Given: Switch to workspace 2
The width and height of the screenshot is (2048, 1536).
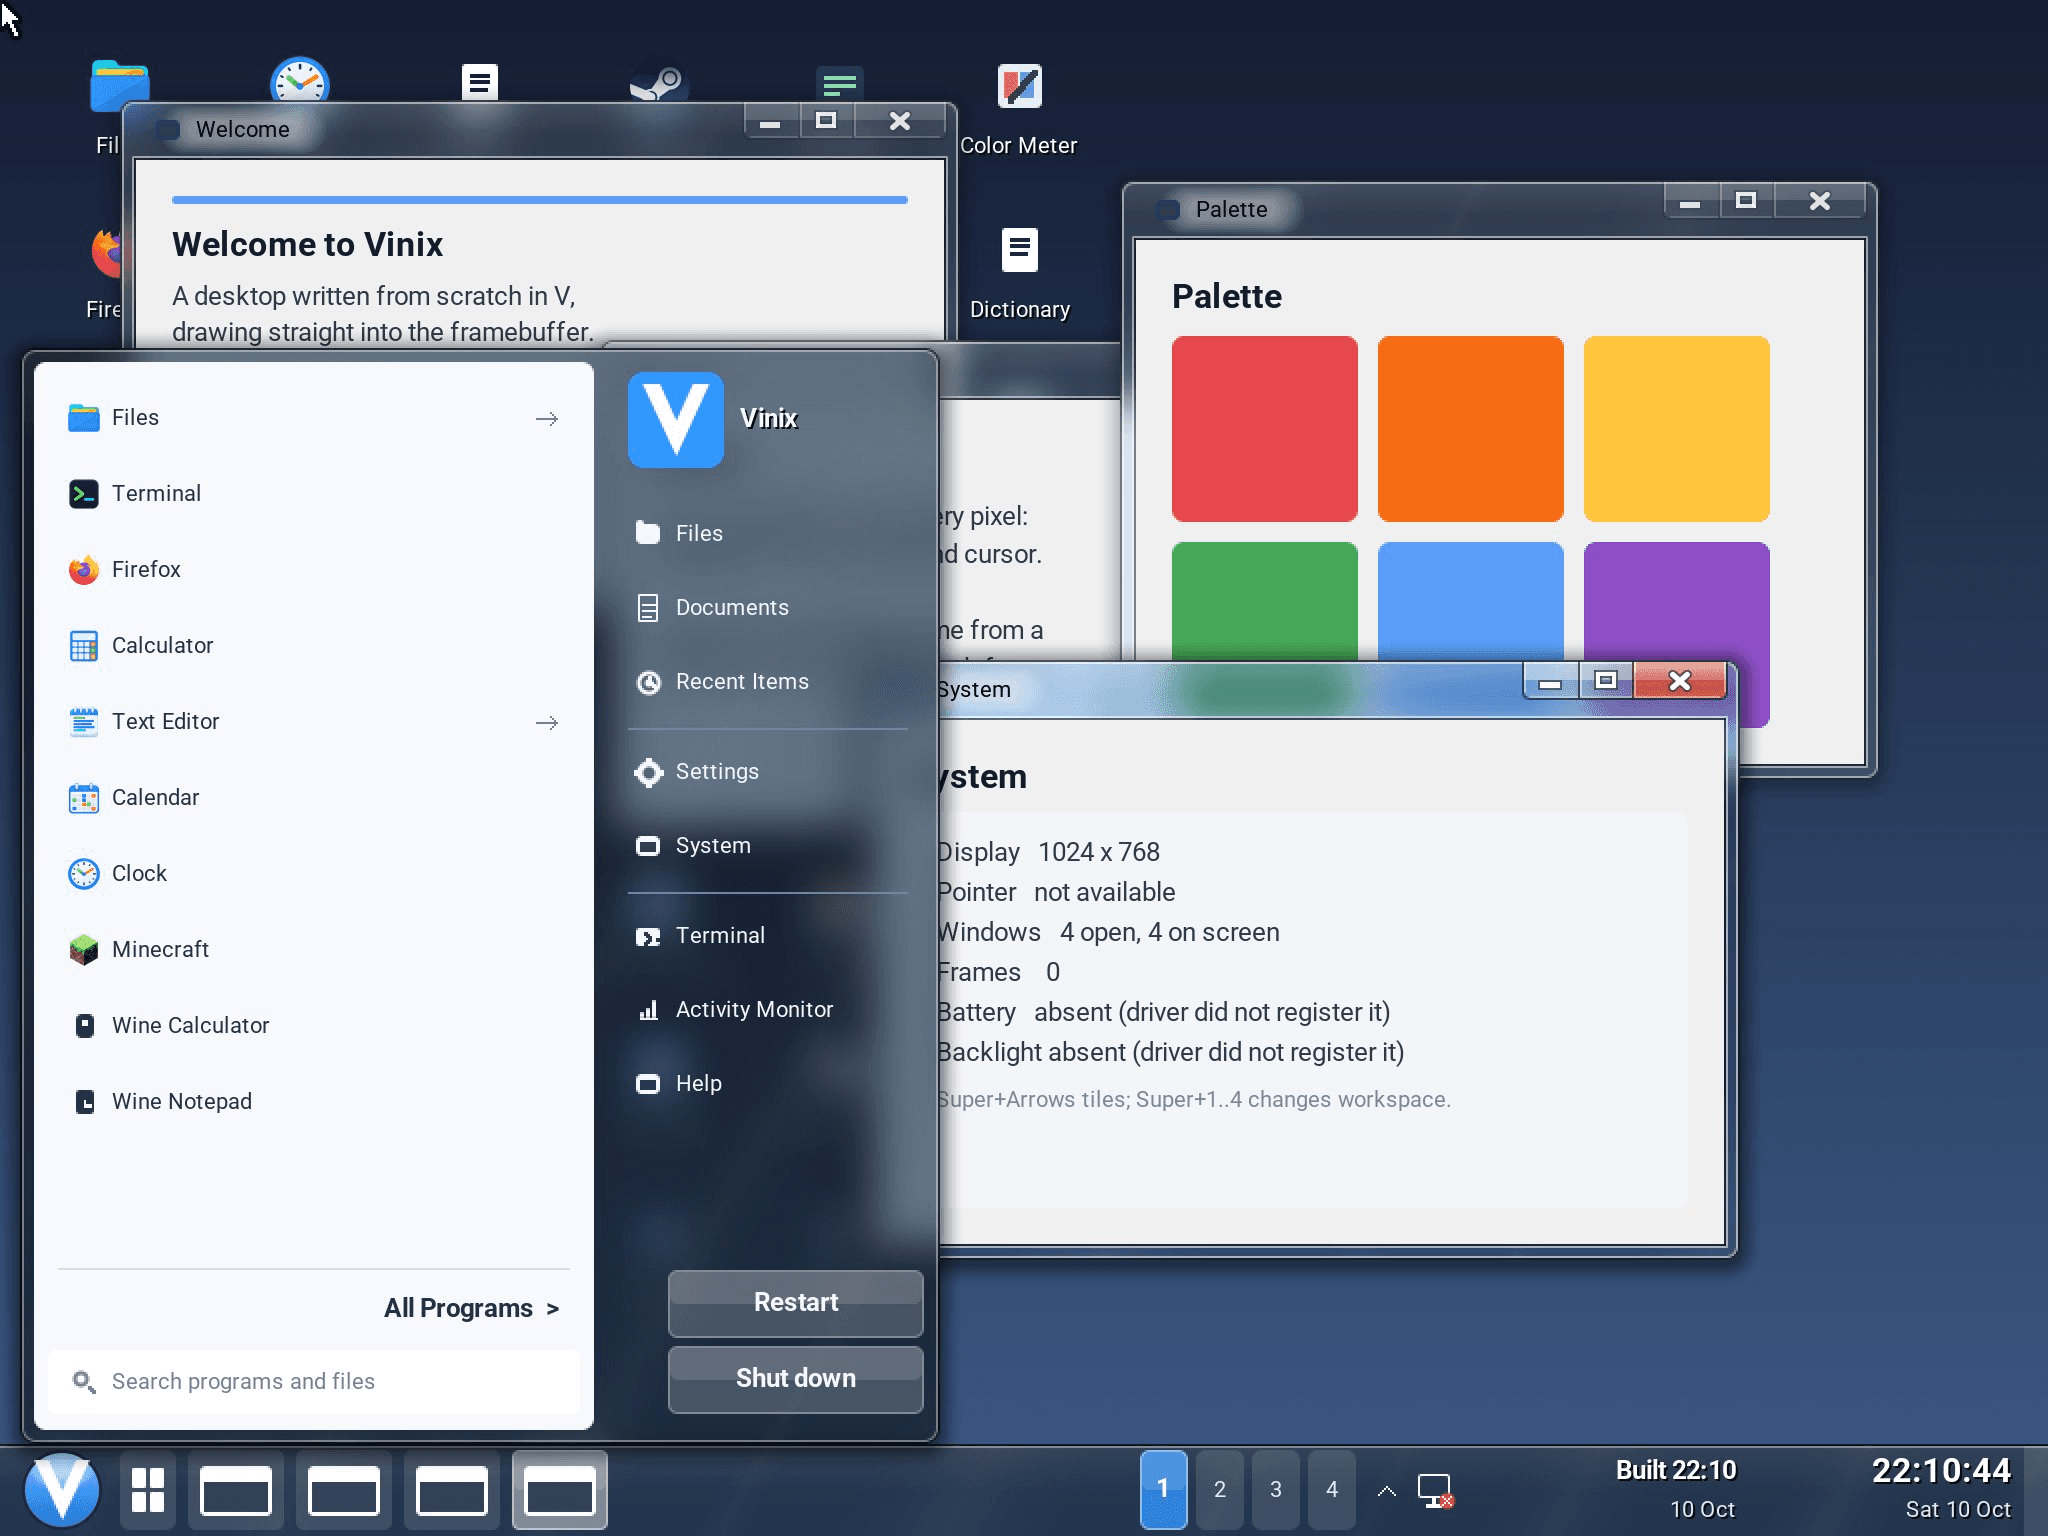Looking at the screenshot, I should [x=1220, y=1490].
